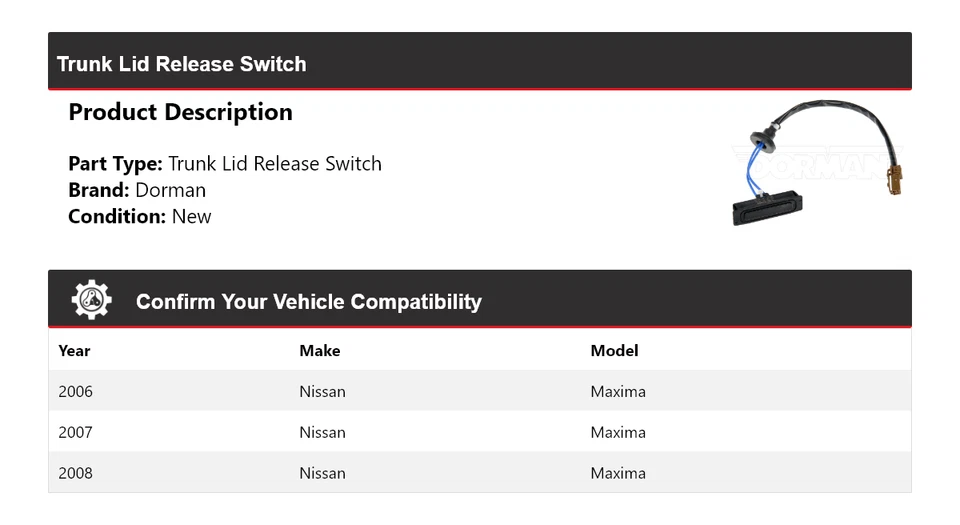Select the Make column header
The width and height of the screenshot is (960, 525).
pos(320,351)
